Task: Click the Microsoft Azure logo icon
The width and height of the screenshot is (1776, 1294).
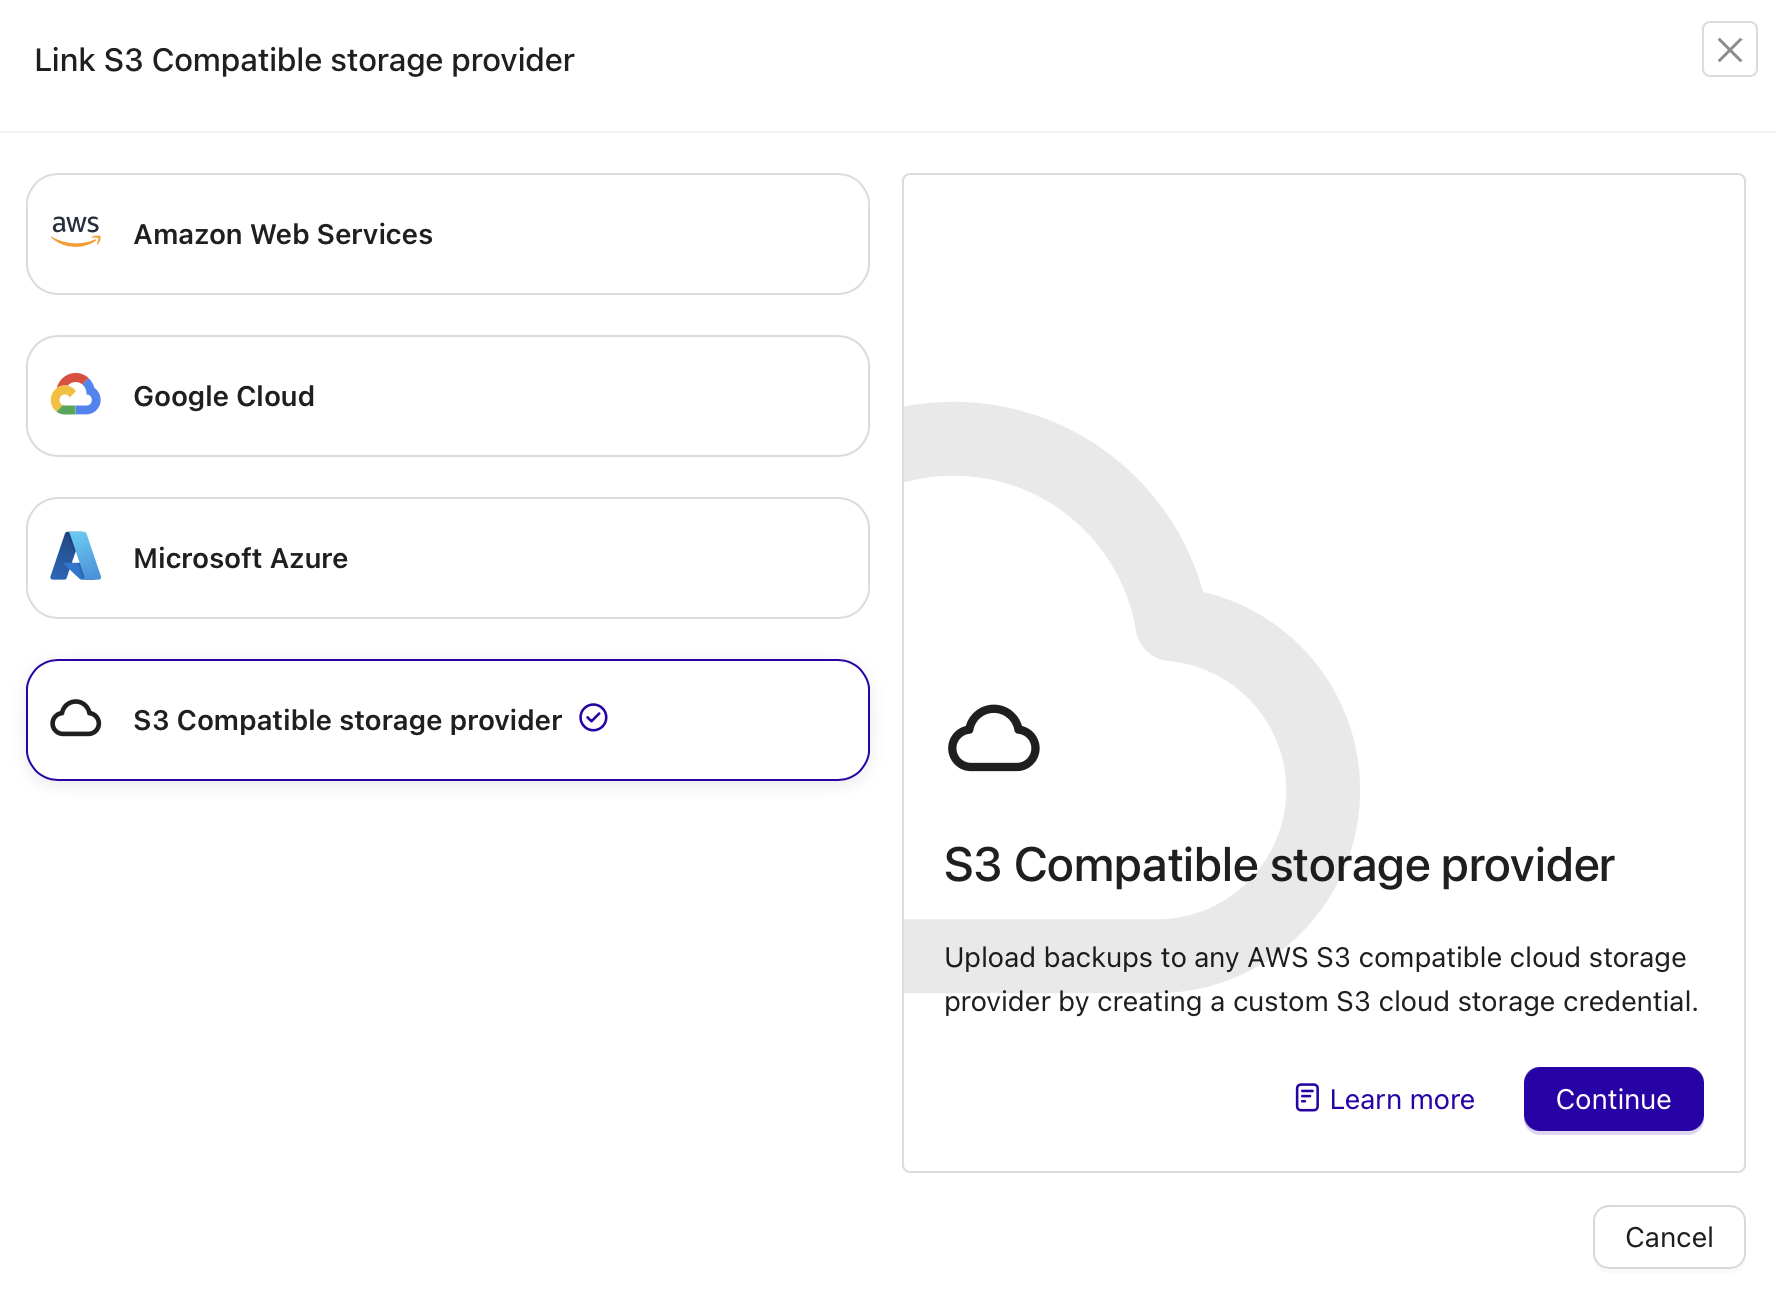Action: coord(75,557)
